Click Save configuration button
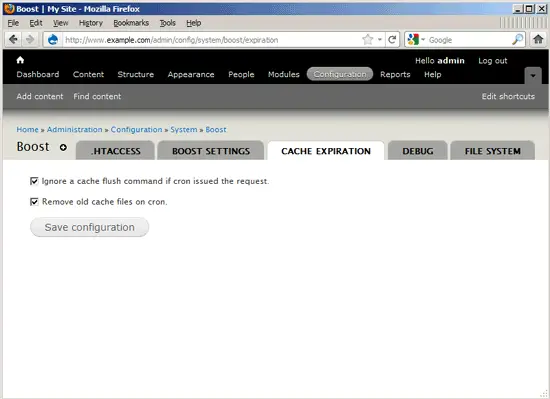The height and width of the screenshot is (399, 550). [x=89, y=227]
